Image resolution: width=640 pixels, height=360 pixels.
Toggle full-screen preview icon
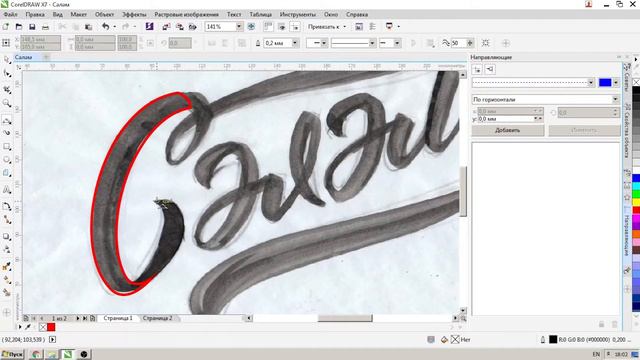pos(251,27)
